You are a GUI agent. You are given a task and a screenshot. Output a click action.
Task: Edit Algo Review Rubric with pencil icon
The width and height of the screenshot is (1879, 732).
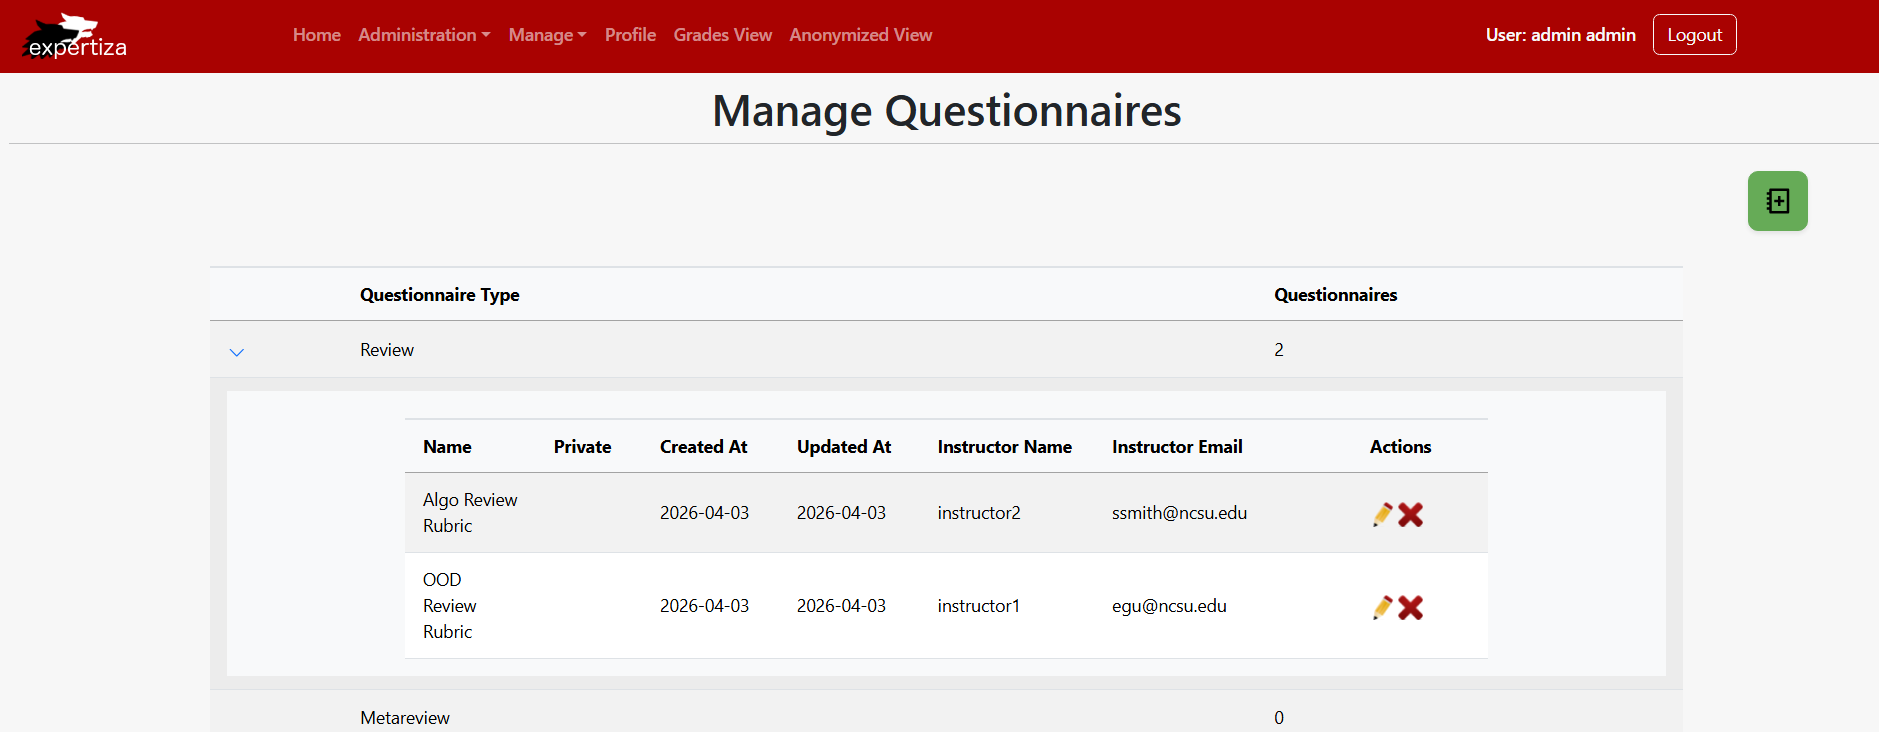point(1383,514)
